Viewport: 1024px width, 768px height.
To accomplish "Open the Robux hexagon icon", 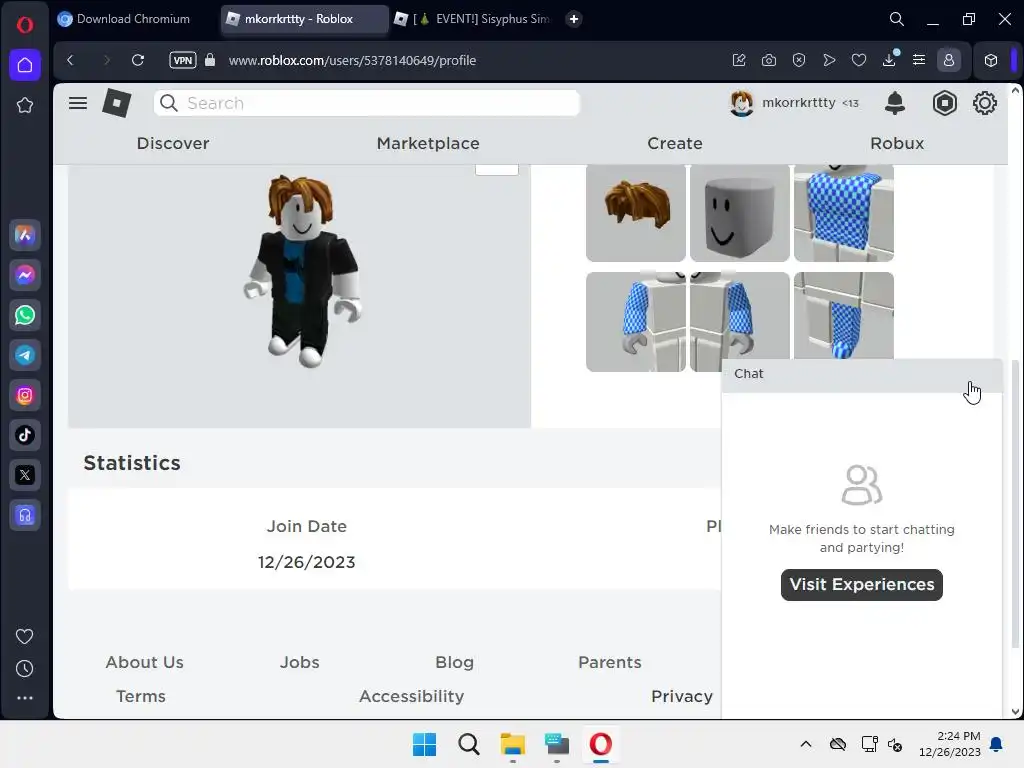I will click(944, 103).
